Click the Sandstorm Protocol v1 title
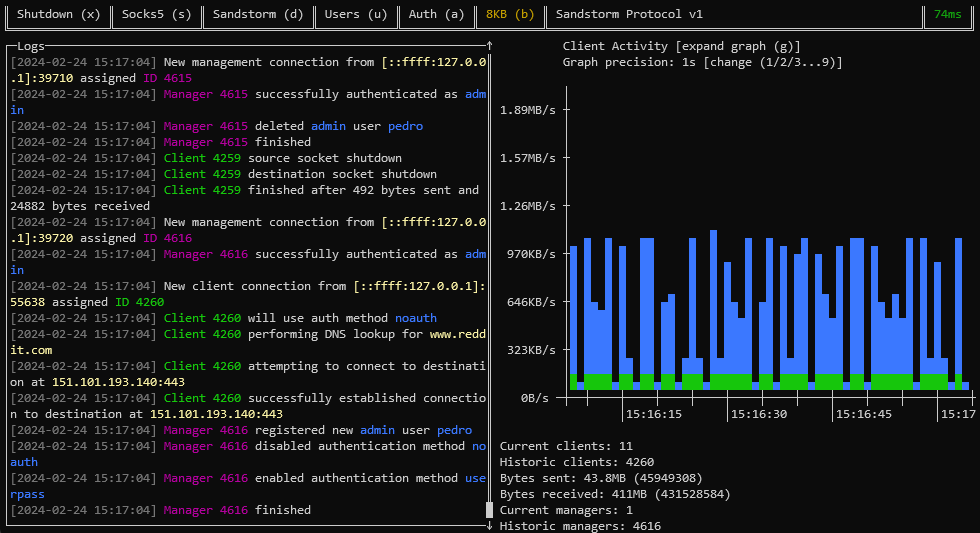Image resolution: width=980 pixels, height=533 pixels. (629, 14)
